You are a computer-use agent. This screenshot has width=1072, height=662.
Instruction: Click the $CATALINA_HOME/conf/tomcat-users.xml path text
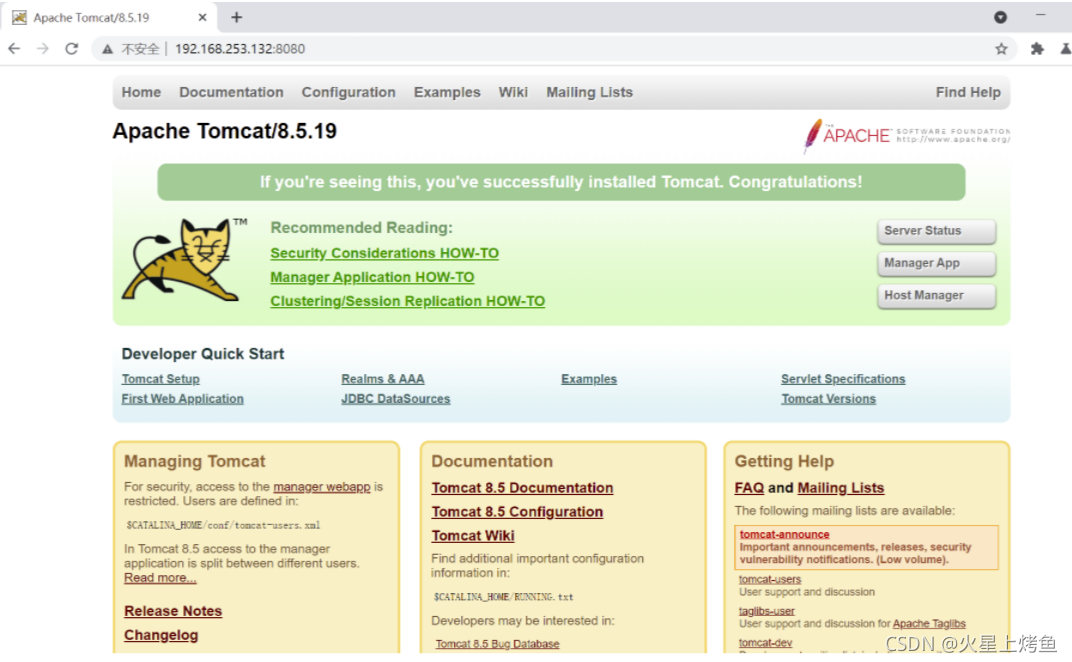(223, 525)
